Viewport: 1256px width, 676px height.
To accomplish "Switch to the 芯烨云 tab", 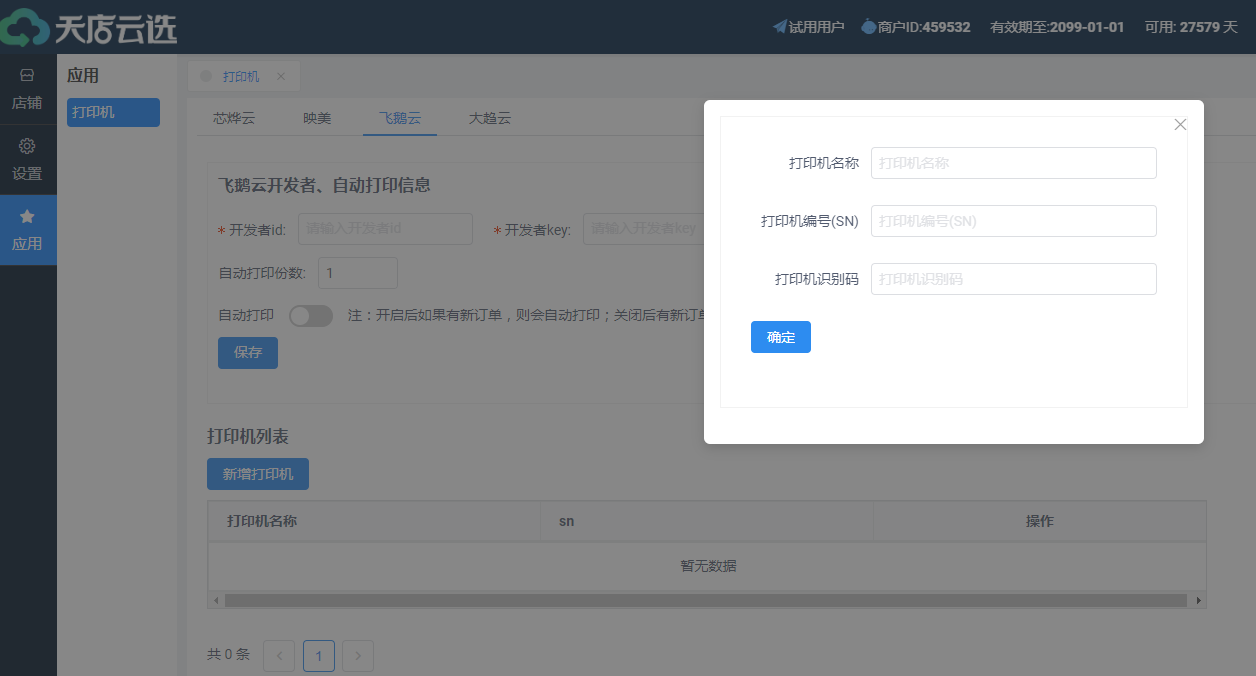I will [234, 118].
